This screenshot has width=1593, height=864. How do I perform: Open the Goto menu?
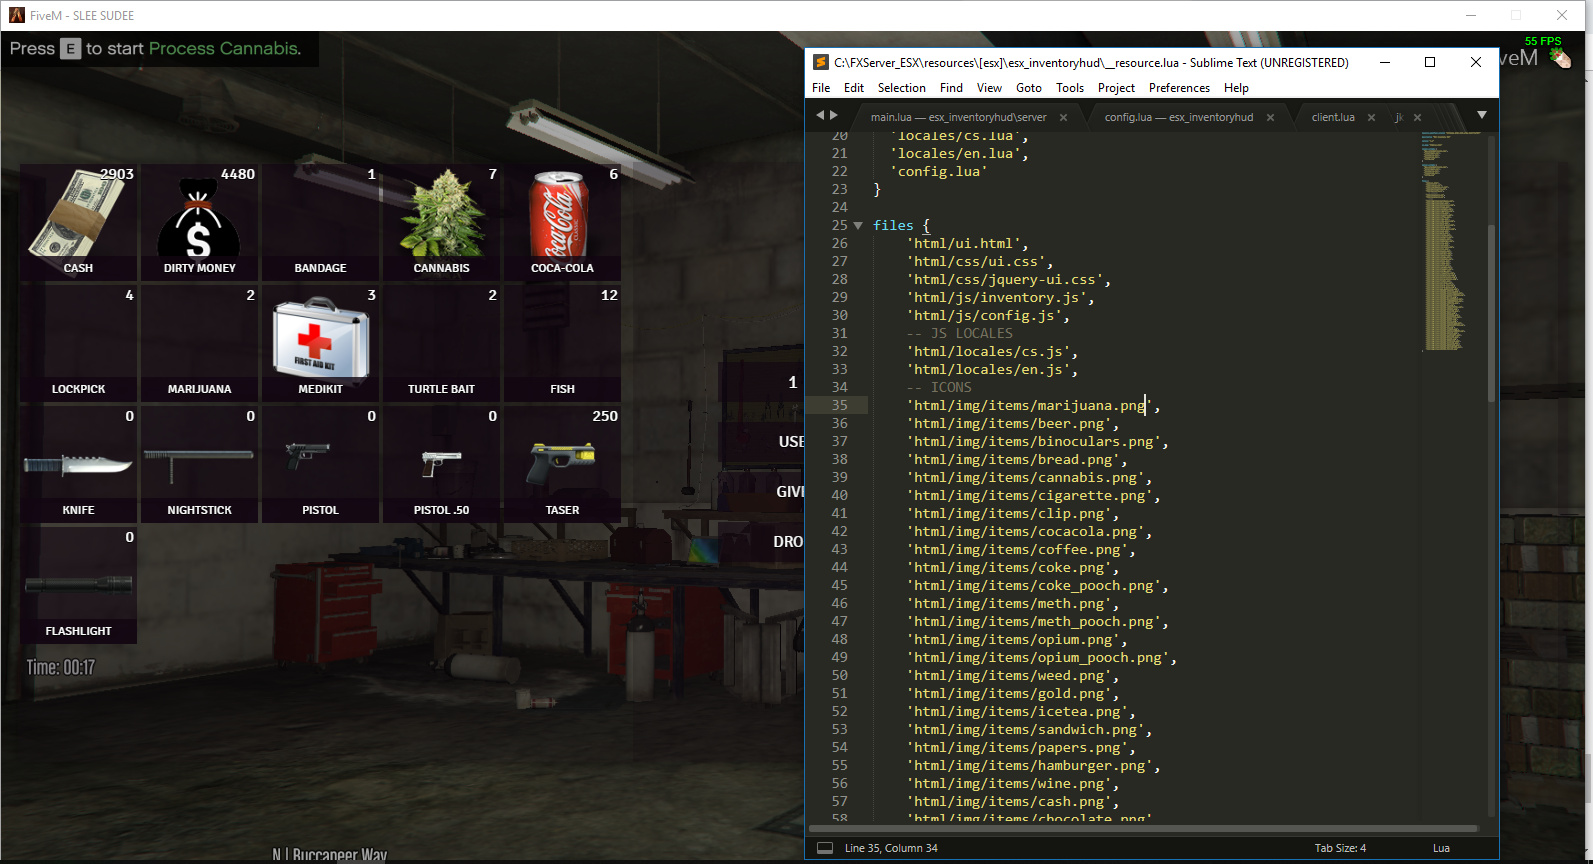1028,88
